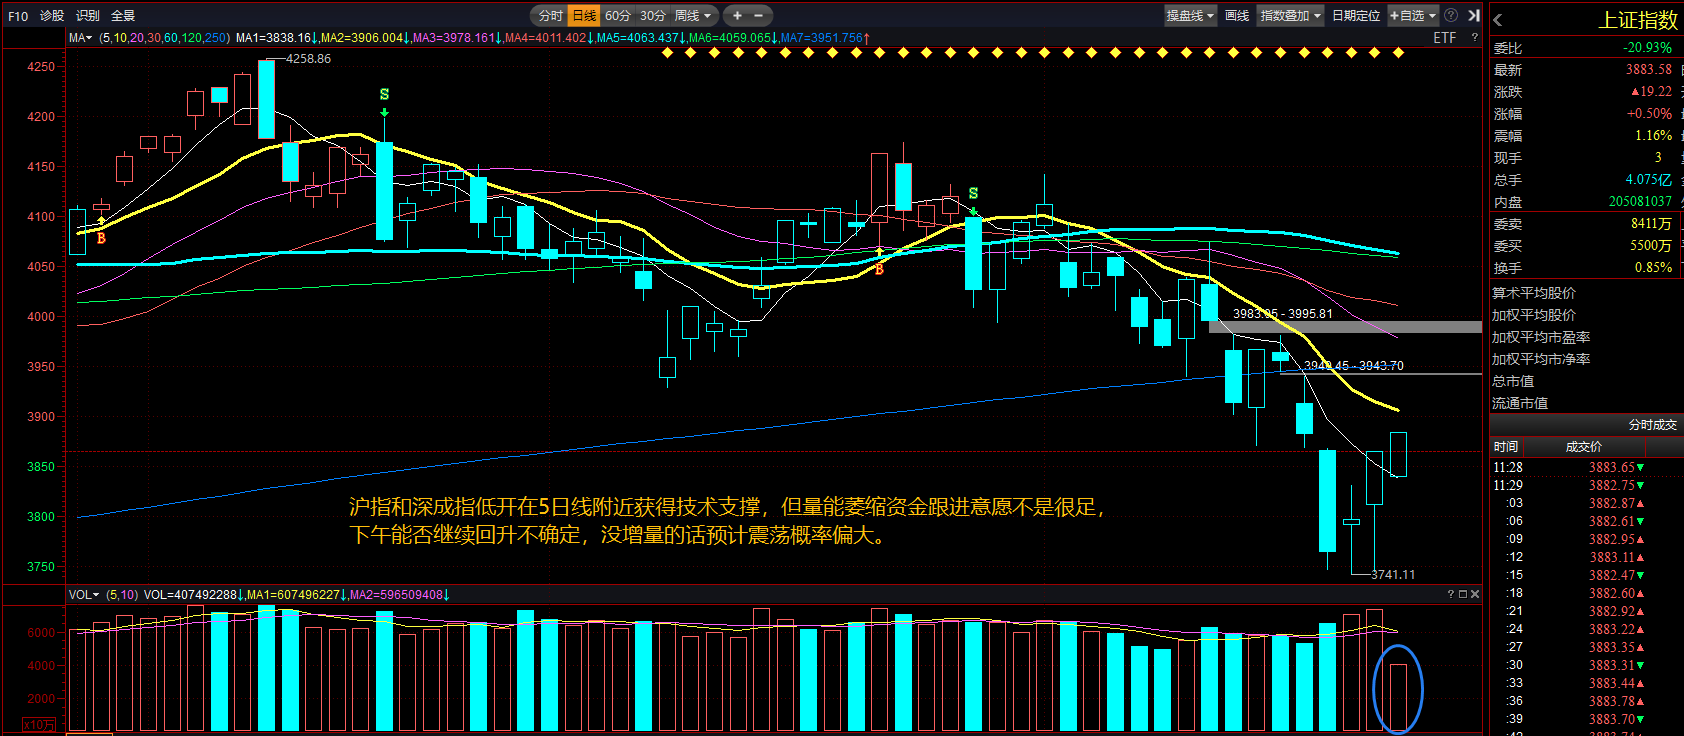Expand the 指数叠加 dropdown
1684x736 pixels.
pos(1291,15)
